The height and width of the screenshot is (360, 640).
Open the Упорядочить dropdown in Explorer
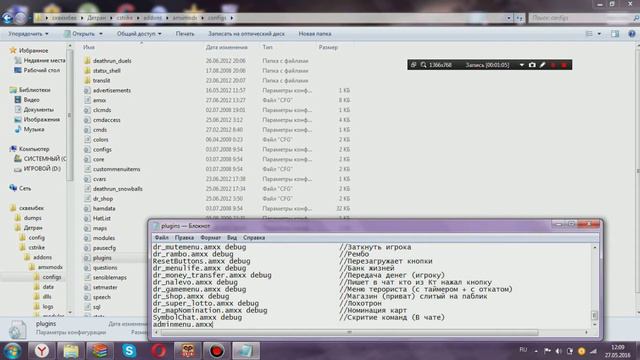tap(28, 34)
